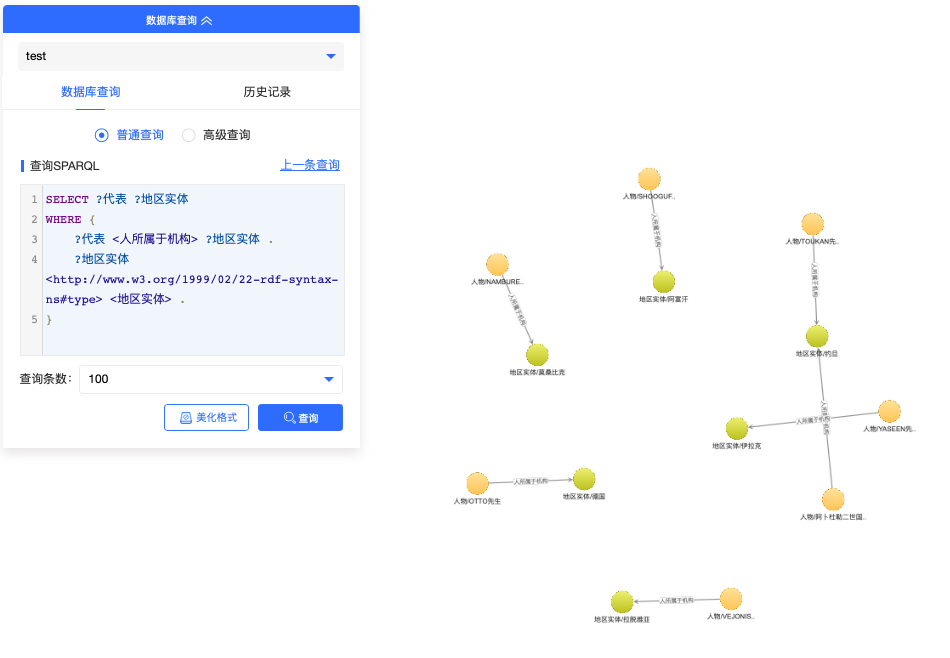Screen dimensions: 950x658
Task: Select the 地区实体/伊拉克 node
Action: pyautogui.click(x=738, y=427)
